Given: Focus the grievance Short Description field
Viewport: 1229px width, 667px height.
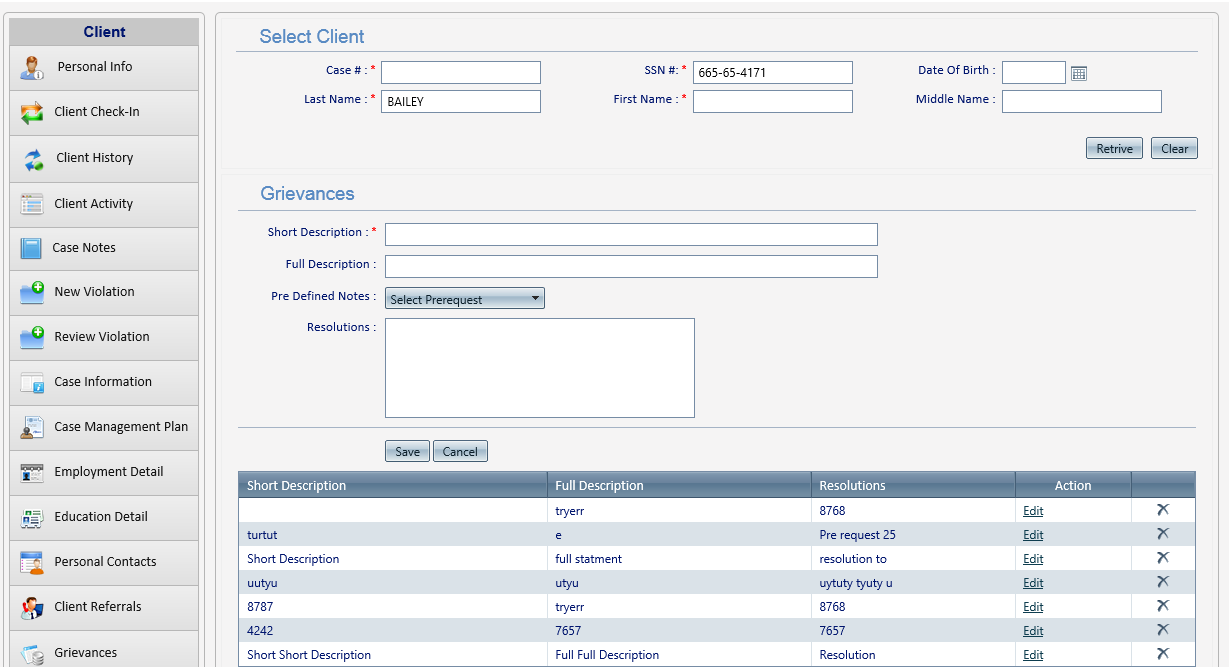Looking at the screenshot, I should pos(631,234).
